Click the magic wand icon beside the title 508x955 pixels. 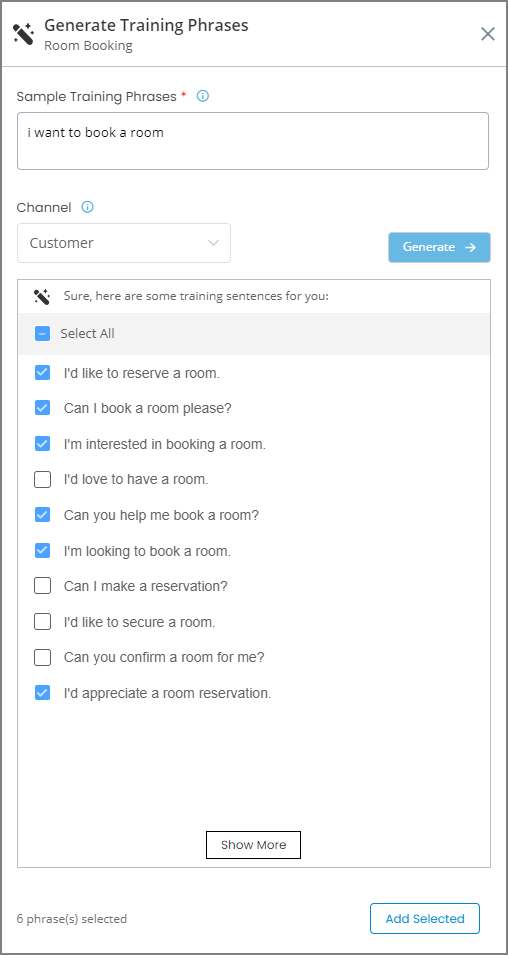click(x=24, y=33)
